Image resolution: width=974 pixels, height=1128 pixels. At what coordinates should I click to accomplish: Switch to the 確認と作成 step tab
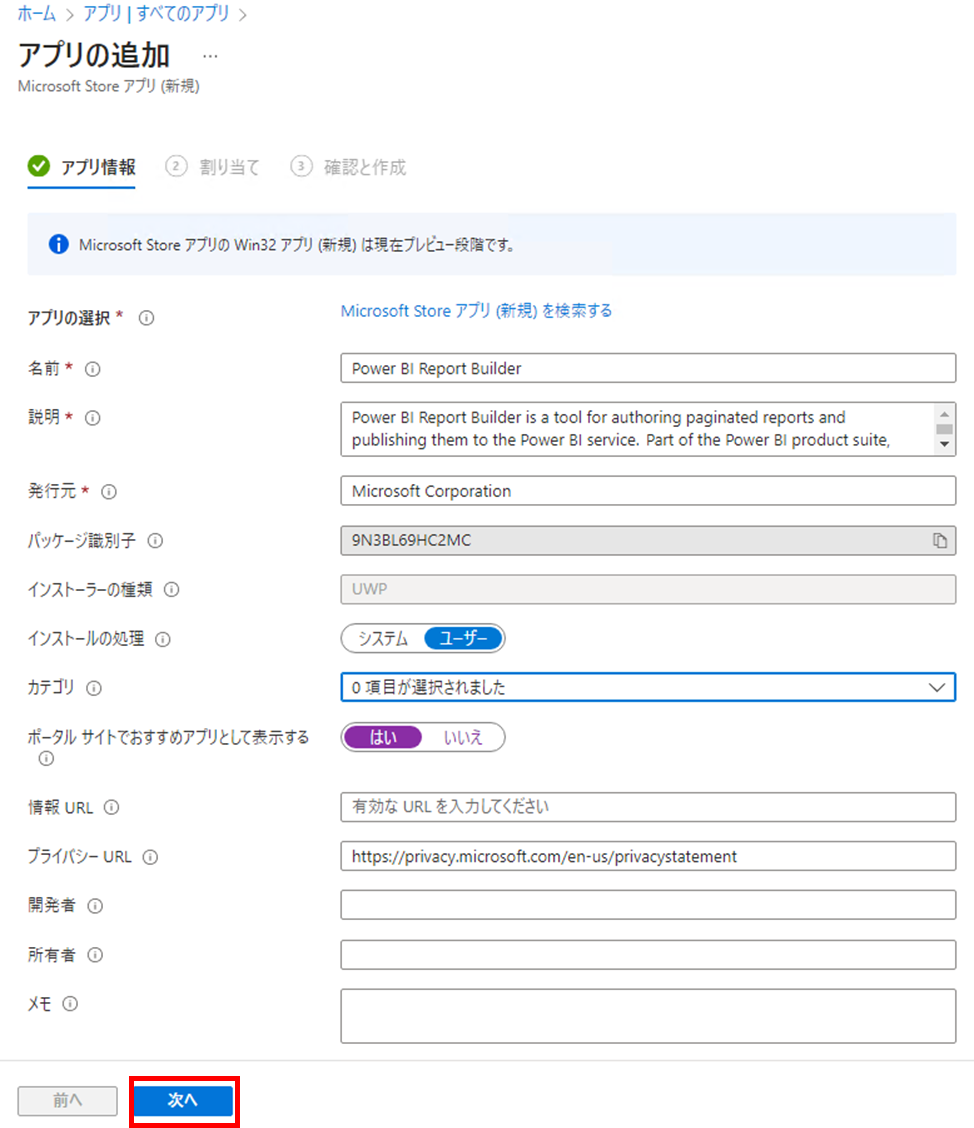[348, 167]
